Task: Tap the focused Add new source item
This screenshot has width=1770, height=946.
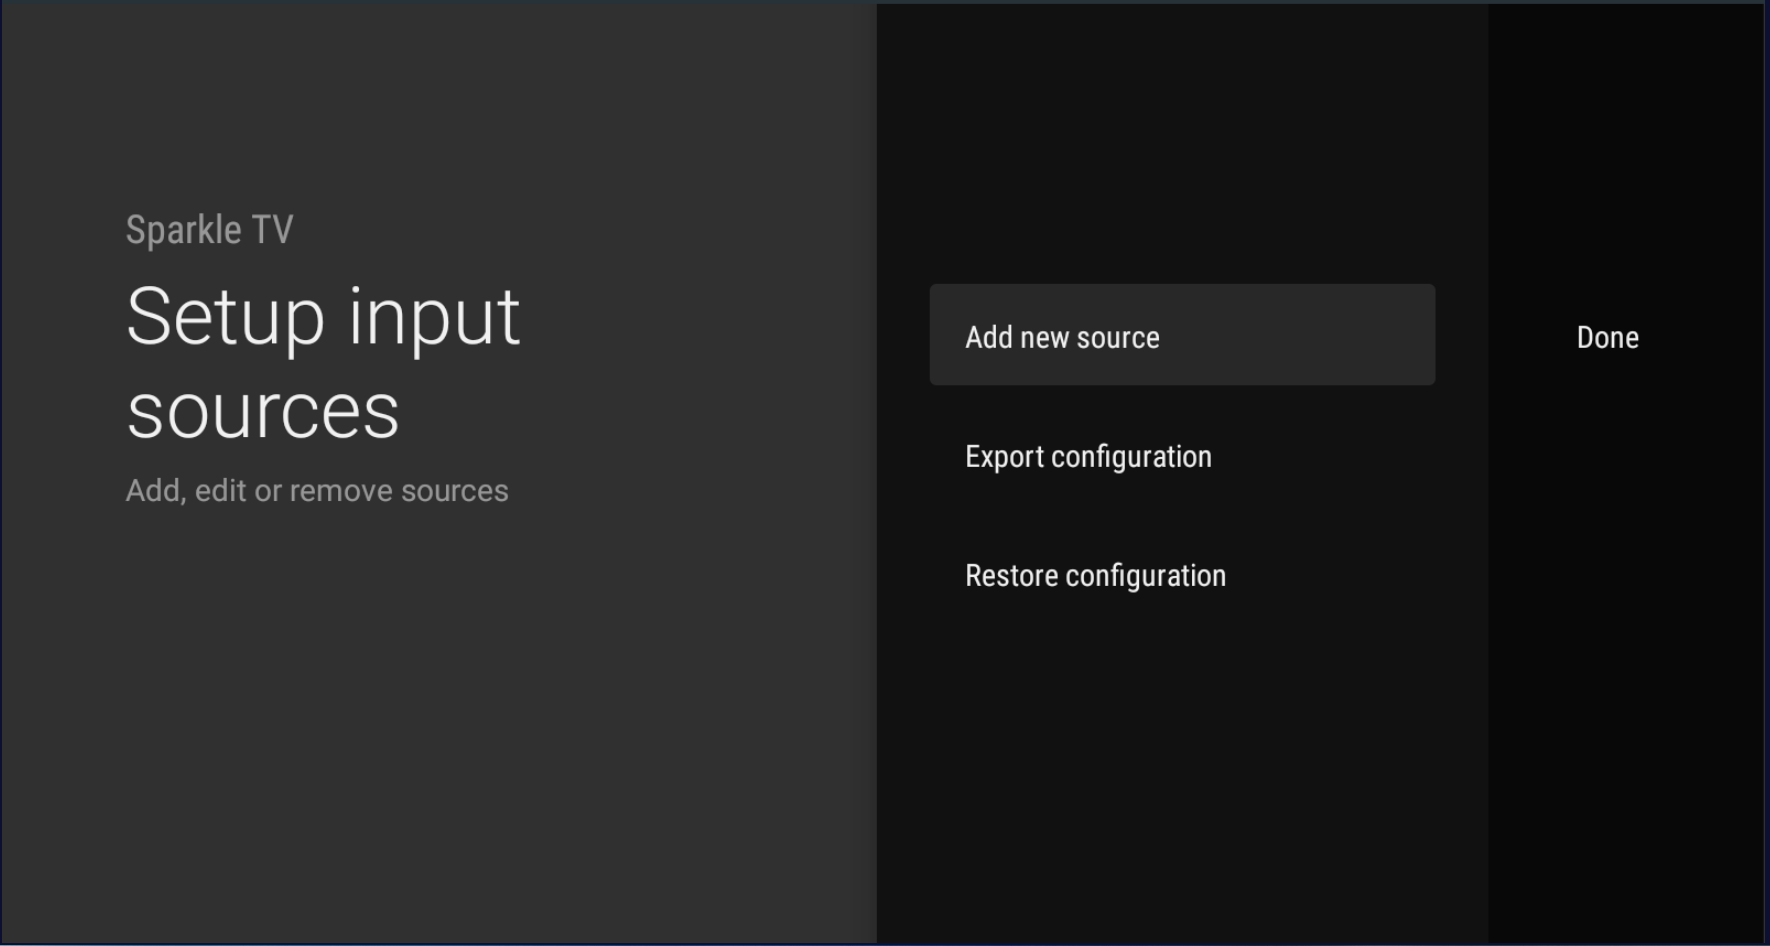Action: pyautogui.click(x=1181, y=336)
